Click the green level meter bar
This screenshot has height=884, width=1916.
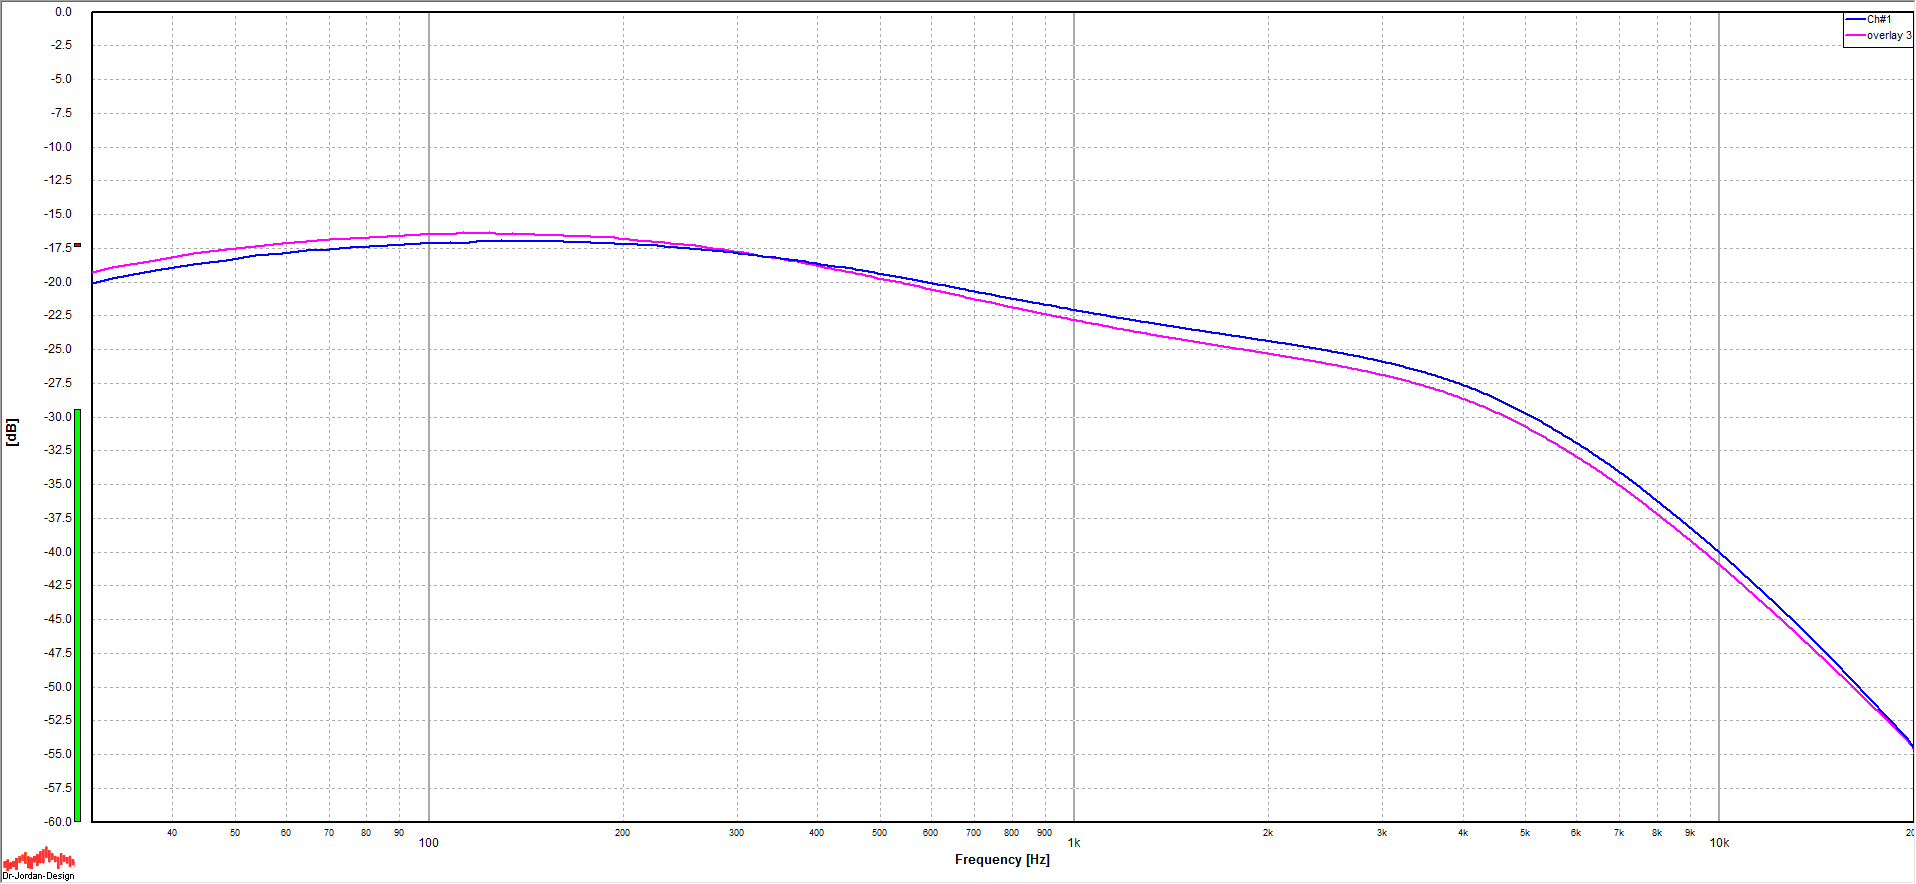77,614
